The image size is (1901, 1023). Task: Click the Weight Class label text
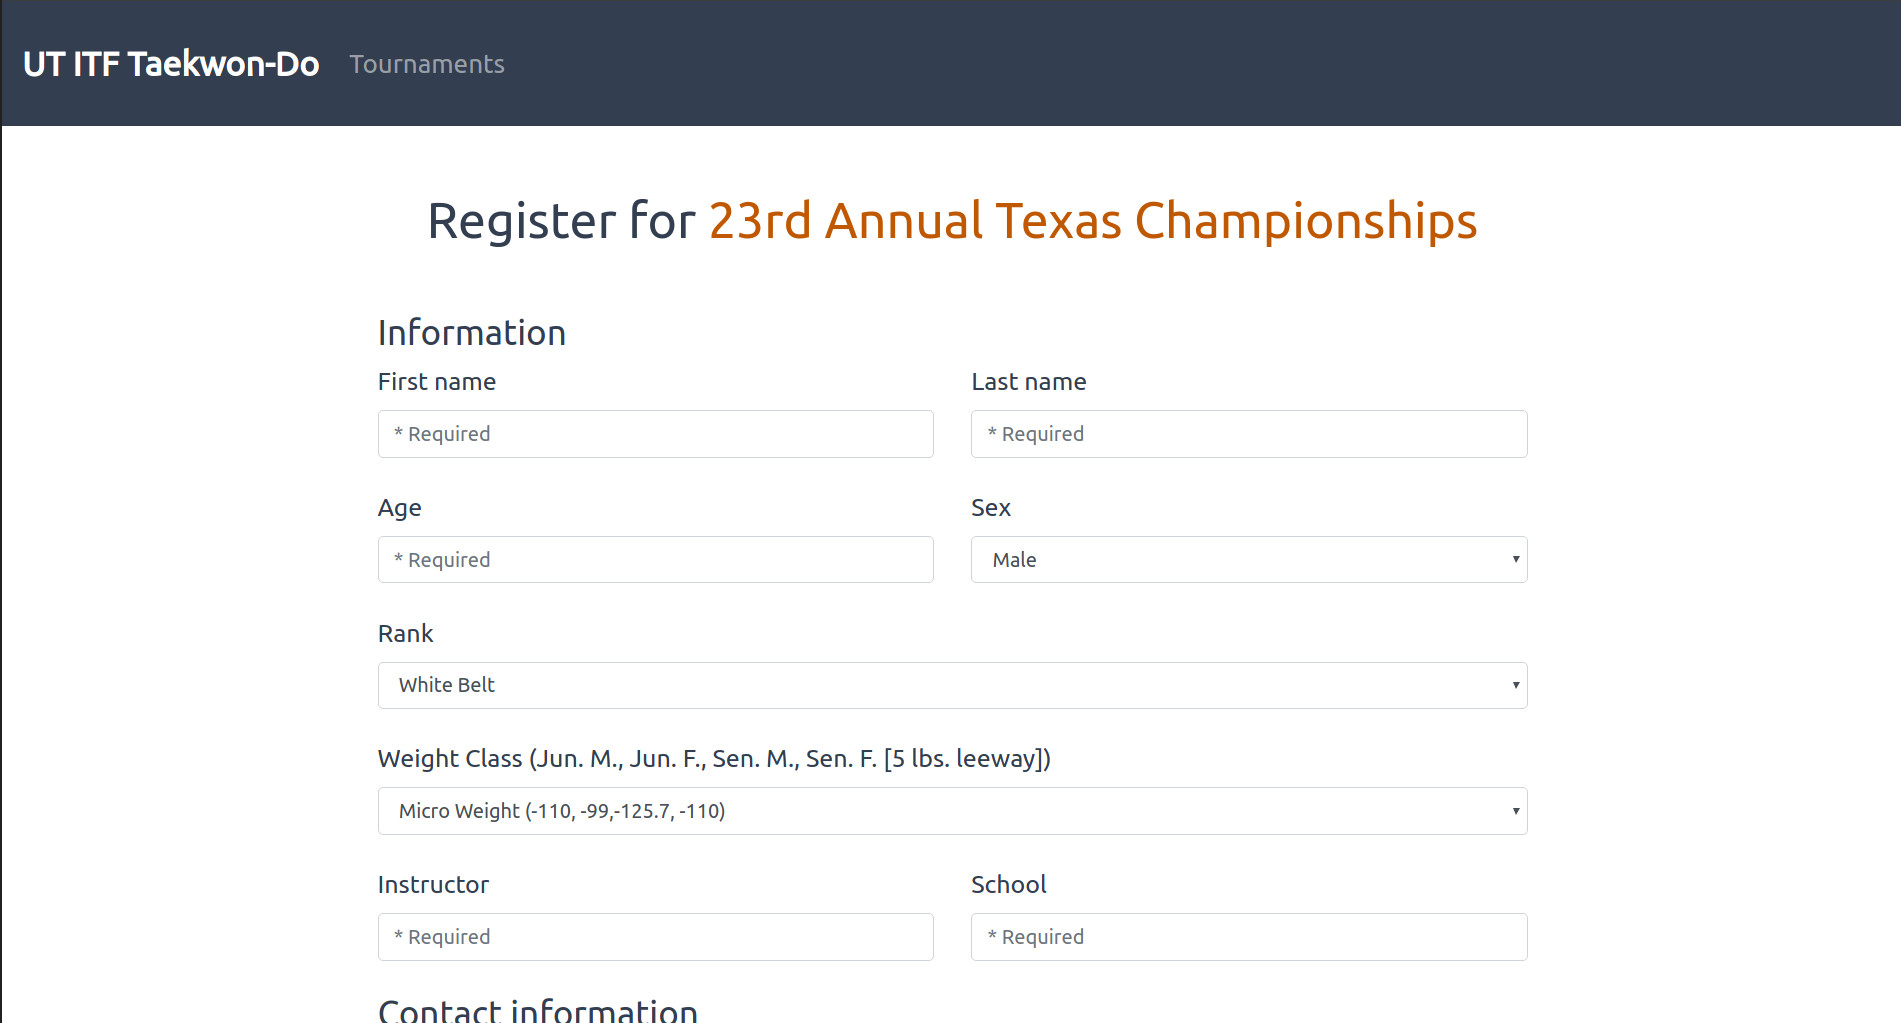[714, 759]
